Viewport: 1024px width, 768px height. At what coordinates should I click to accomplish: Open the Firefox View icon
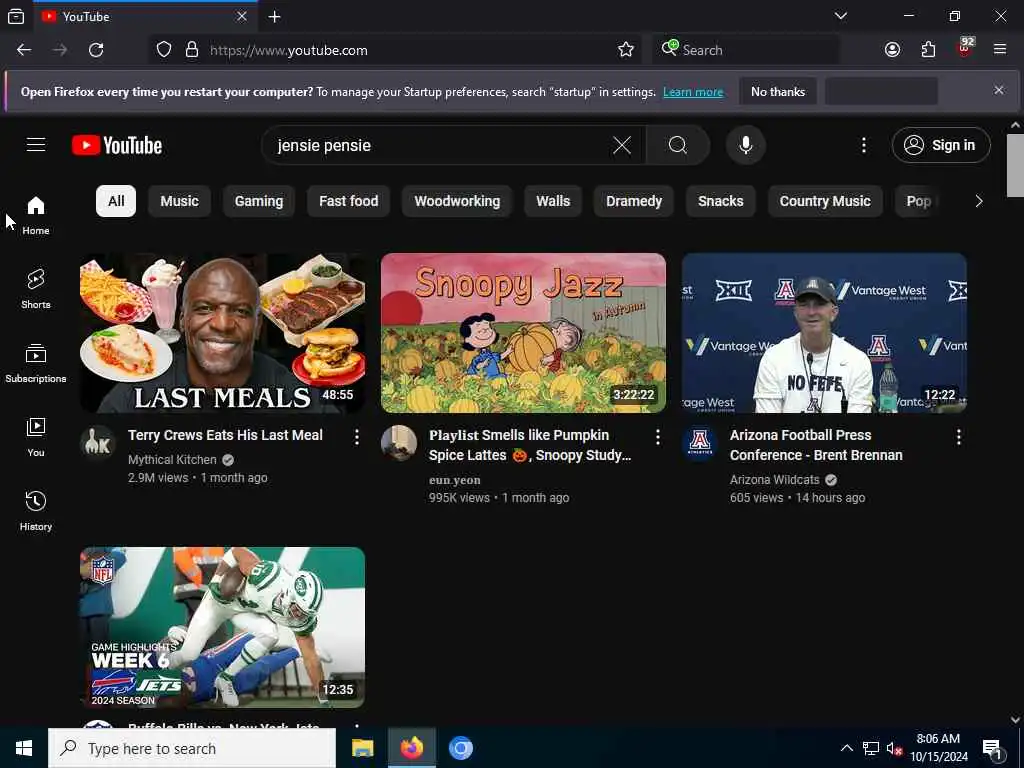(16, 16)
